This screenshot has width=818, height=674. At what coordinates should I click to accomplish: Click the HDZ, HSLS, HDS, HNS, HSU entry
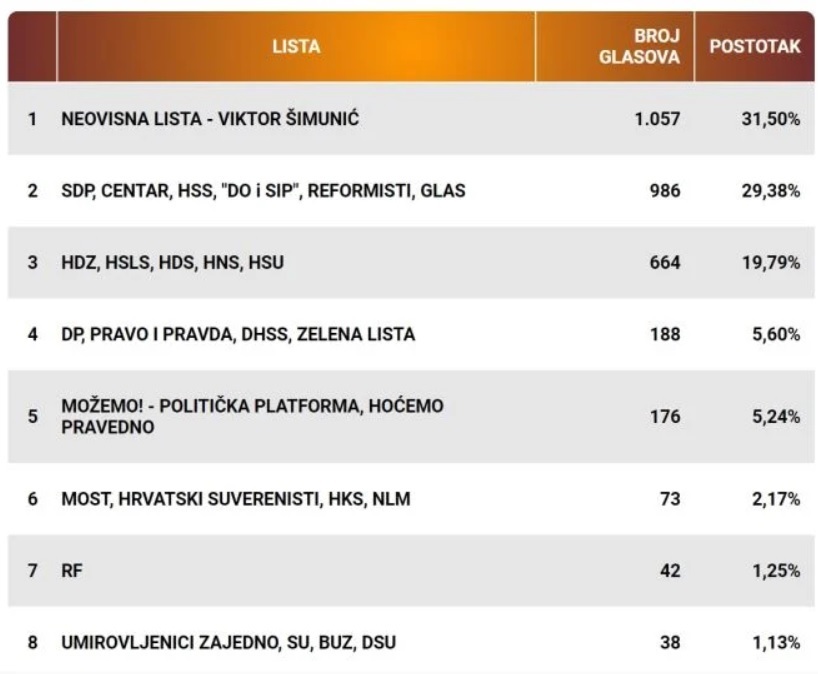tap(173, 262)
